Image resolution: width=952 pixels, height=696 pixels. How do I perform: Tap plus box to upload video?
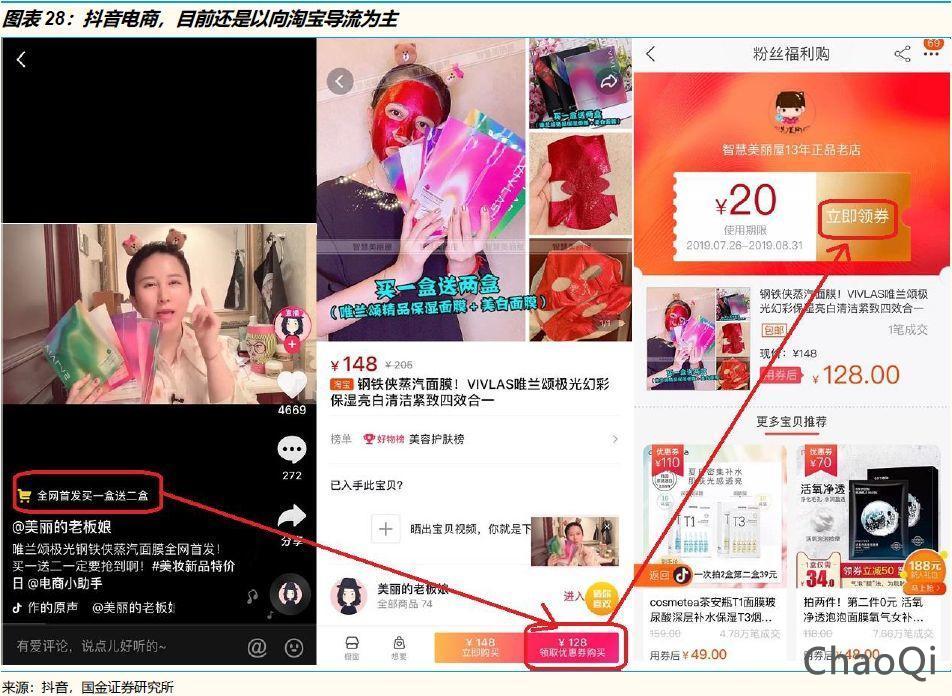click(x=386, y=529)
